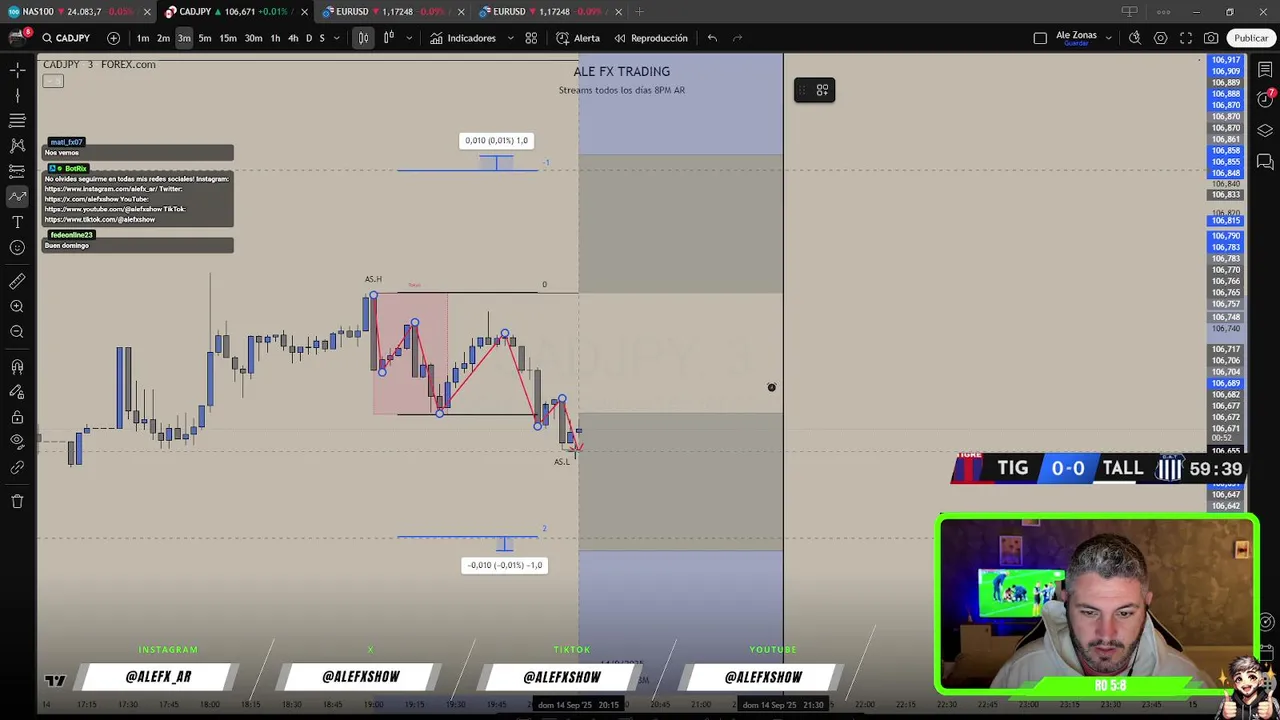
Task: Switch to the 5m timeframe
Action: click(x=205, y=38)
